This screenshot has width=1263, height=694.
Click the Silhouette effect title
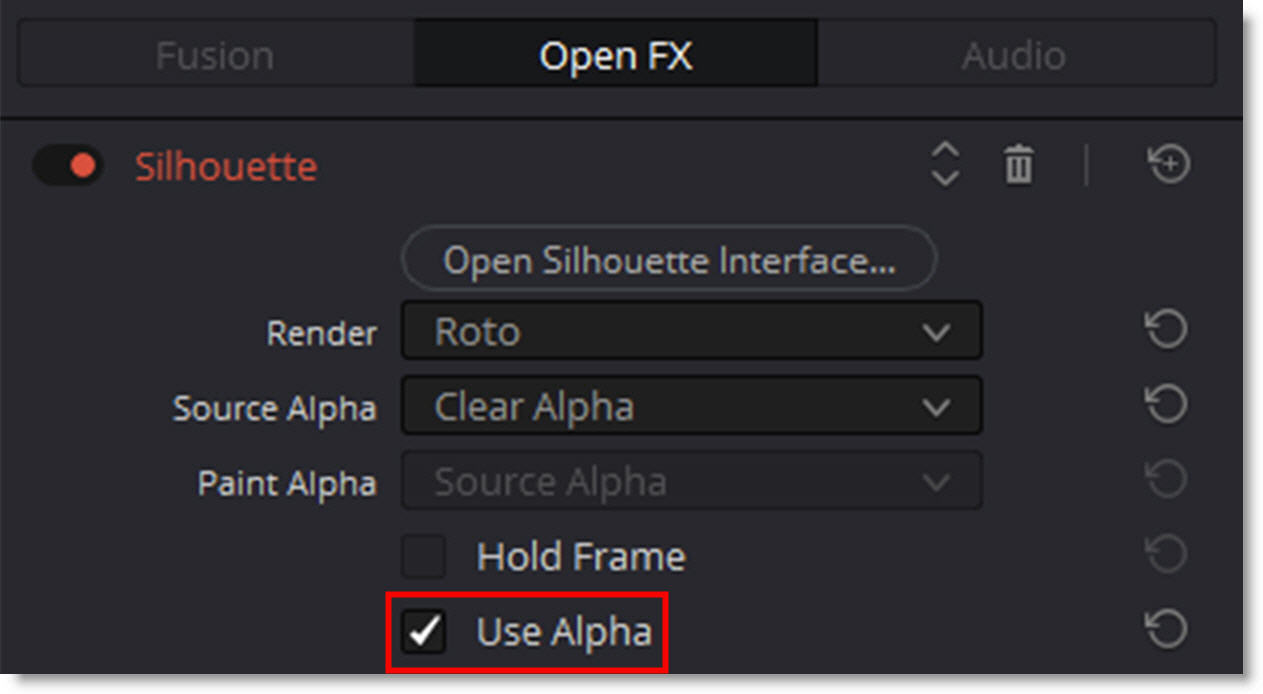pos(226,166)
